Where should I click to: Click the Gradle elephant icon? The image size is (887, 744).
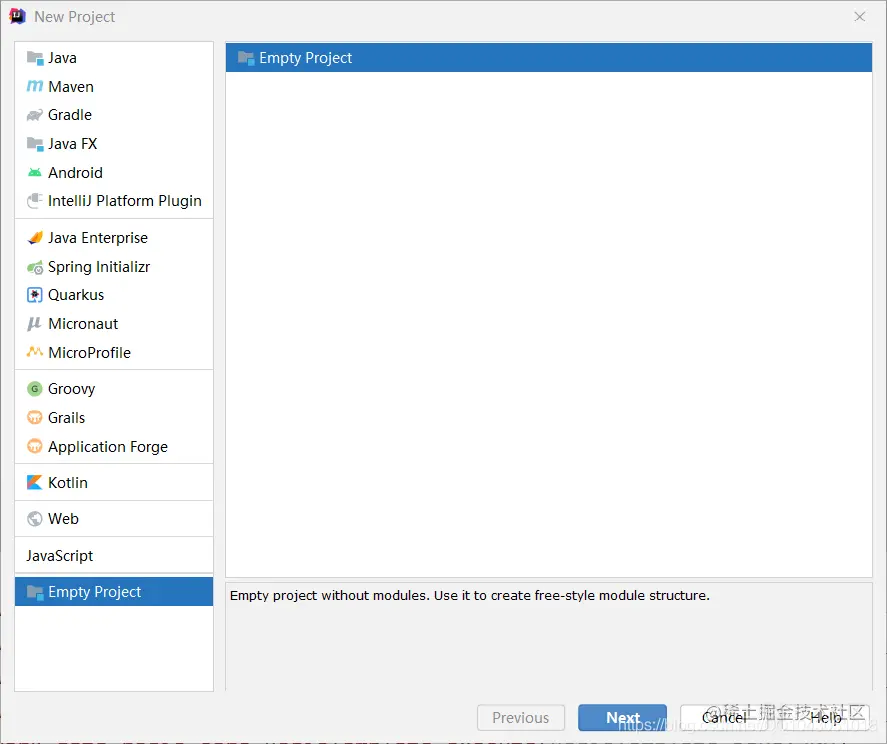tap(35, 115)
